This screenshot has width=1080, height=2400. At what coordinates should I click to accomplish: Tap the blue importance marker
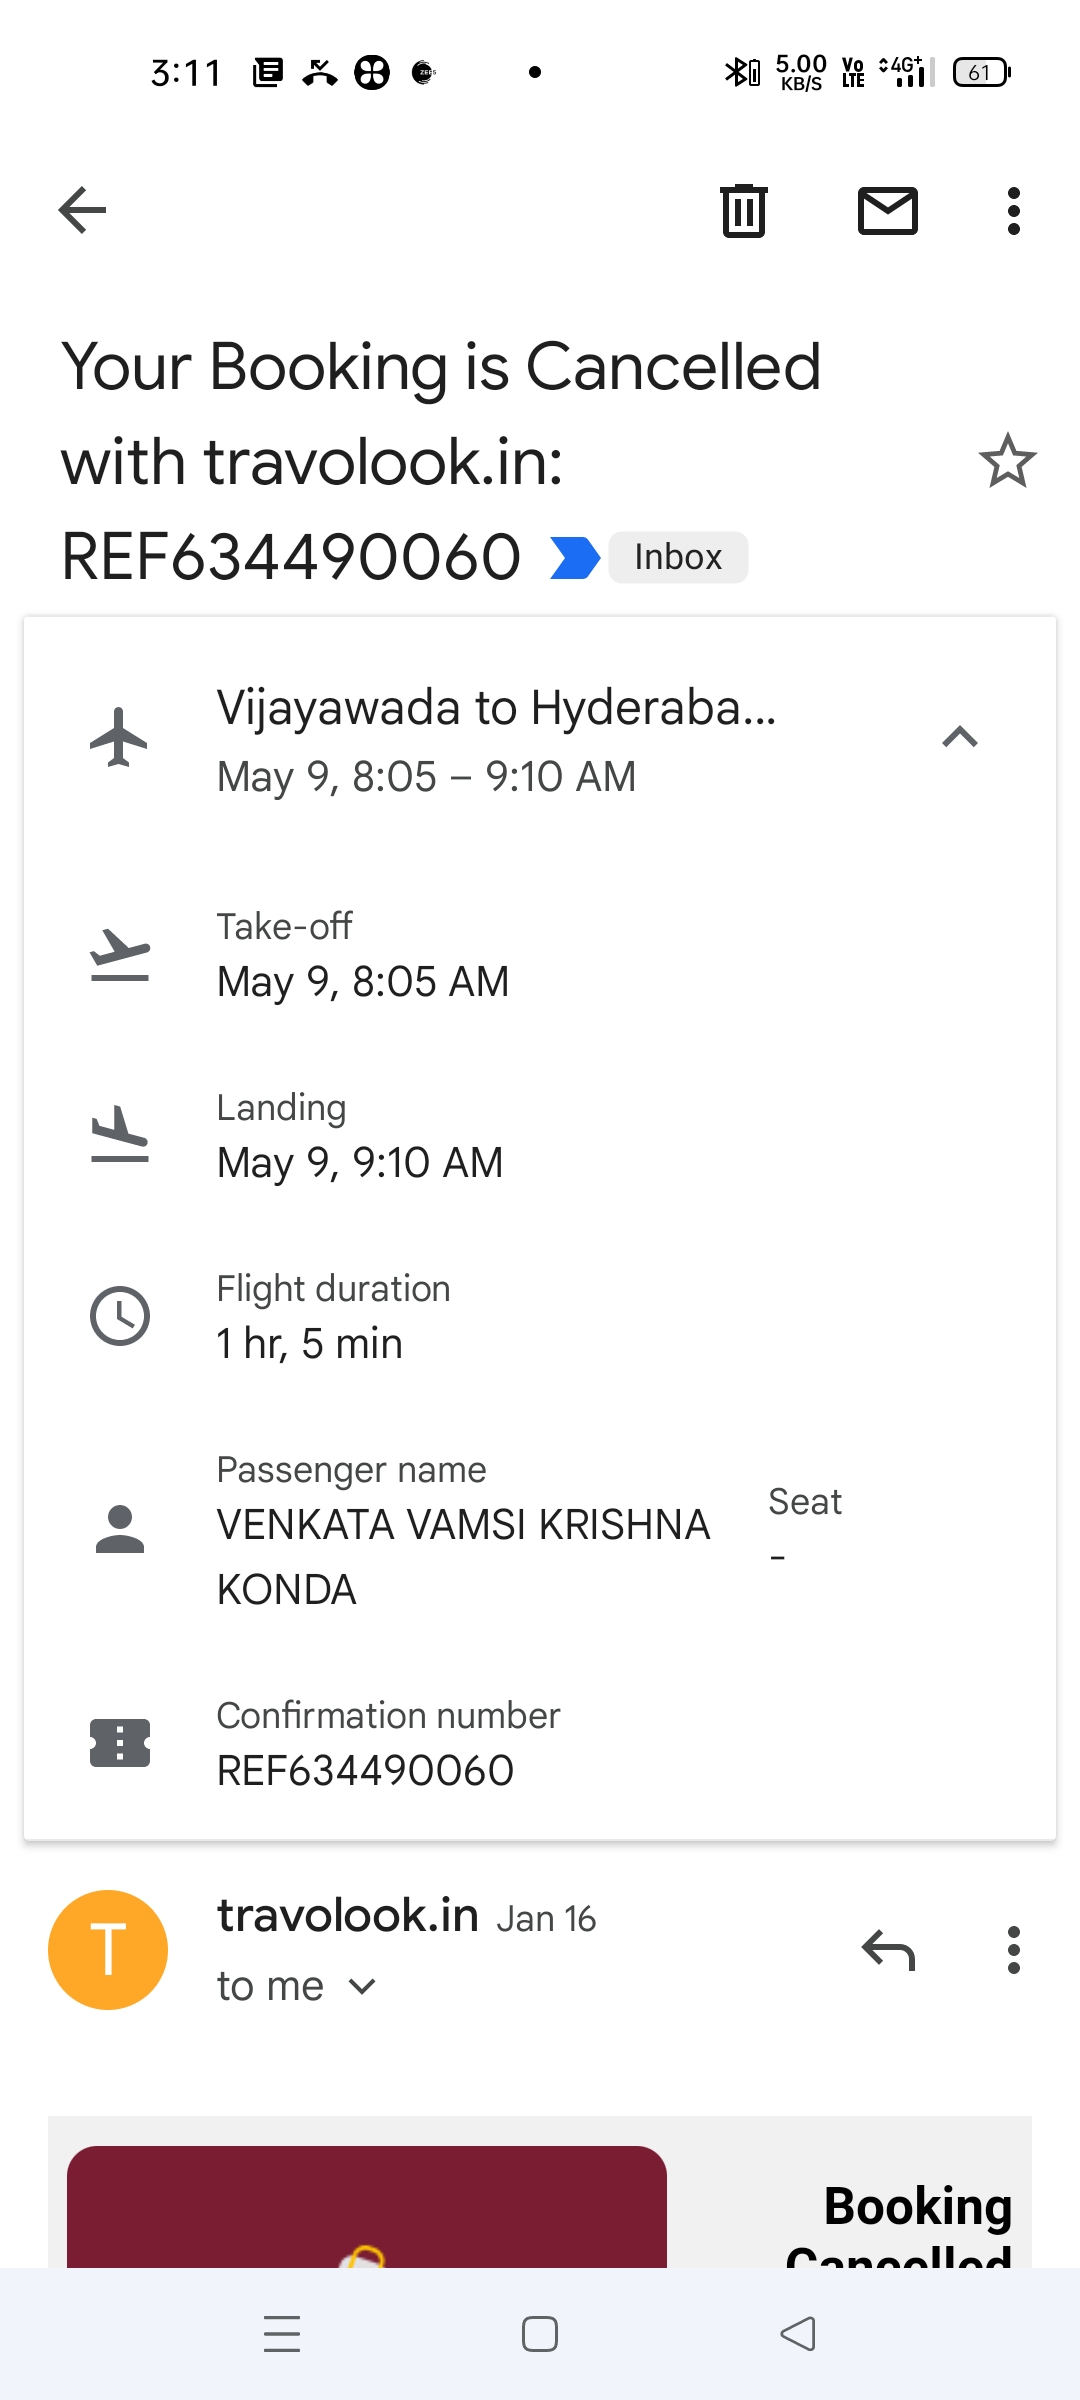pos(575,557)
